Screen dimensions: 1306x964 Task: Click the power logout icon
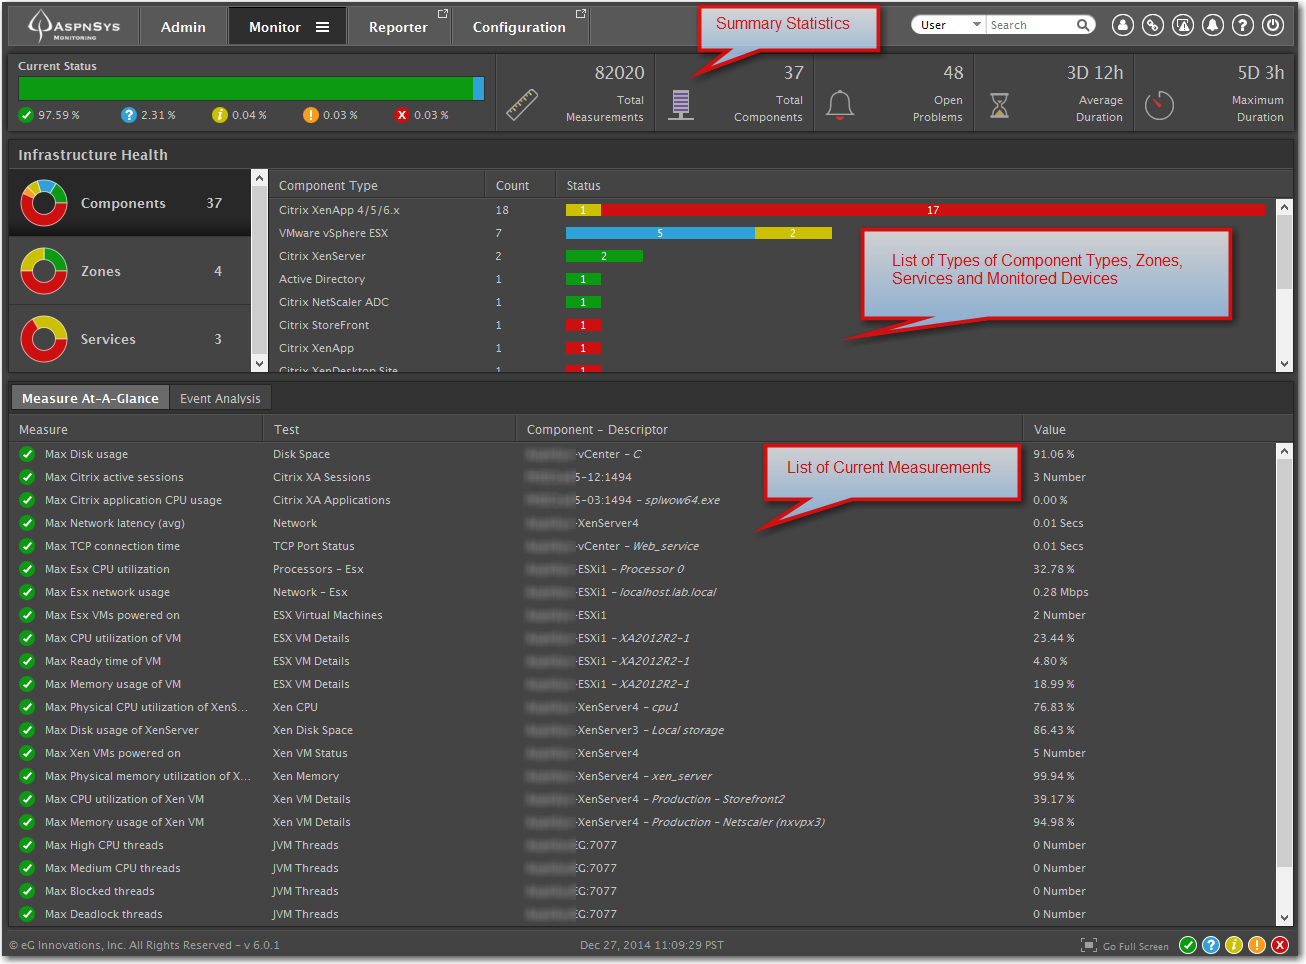[x=1273, y=25]
